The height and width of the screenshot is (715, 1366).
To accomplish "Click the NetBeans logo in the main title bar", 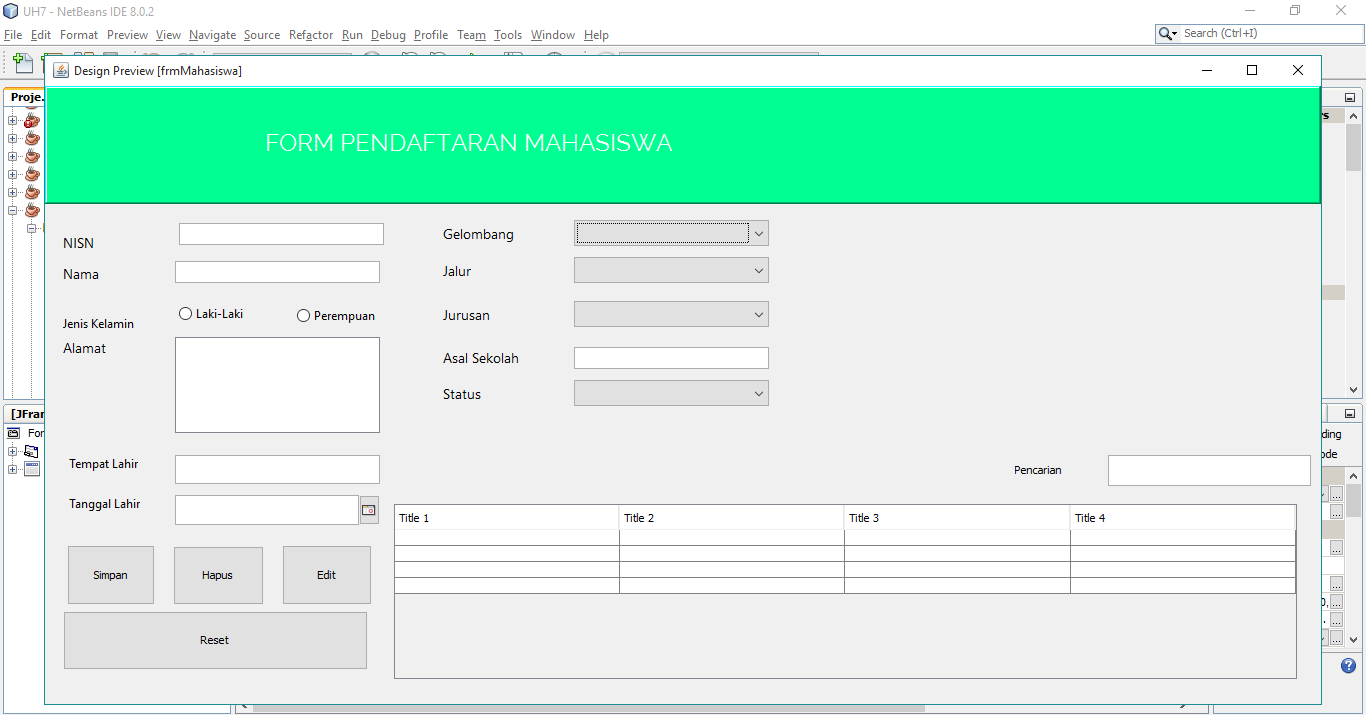I will point(10,10).
